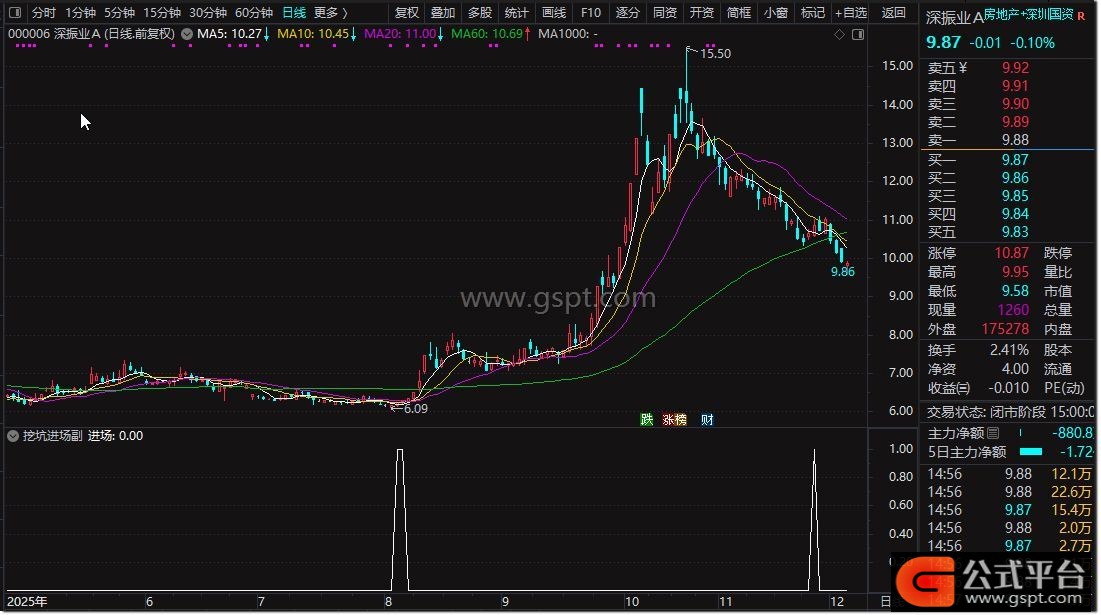Open the 更多 timeframes dropdown
Viewport: 1101px width, 615px height.
point(330,13)
